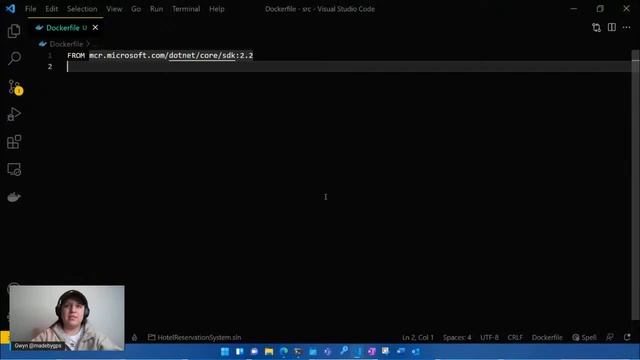Screen dimensions: 640x360
Task: Open the Extensions view
Action: [14, 142]
